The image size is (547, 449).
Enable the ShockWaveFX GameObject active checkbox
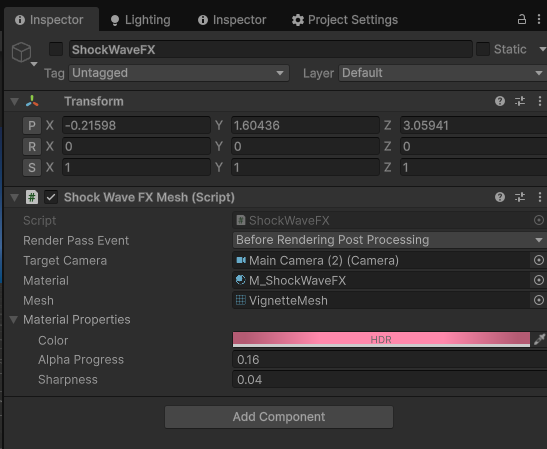(56, 49)
